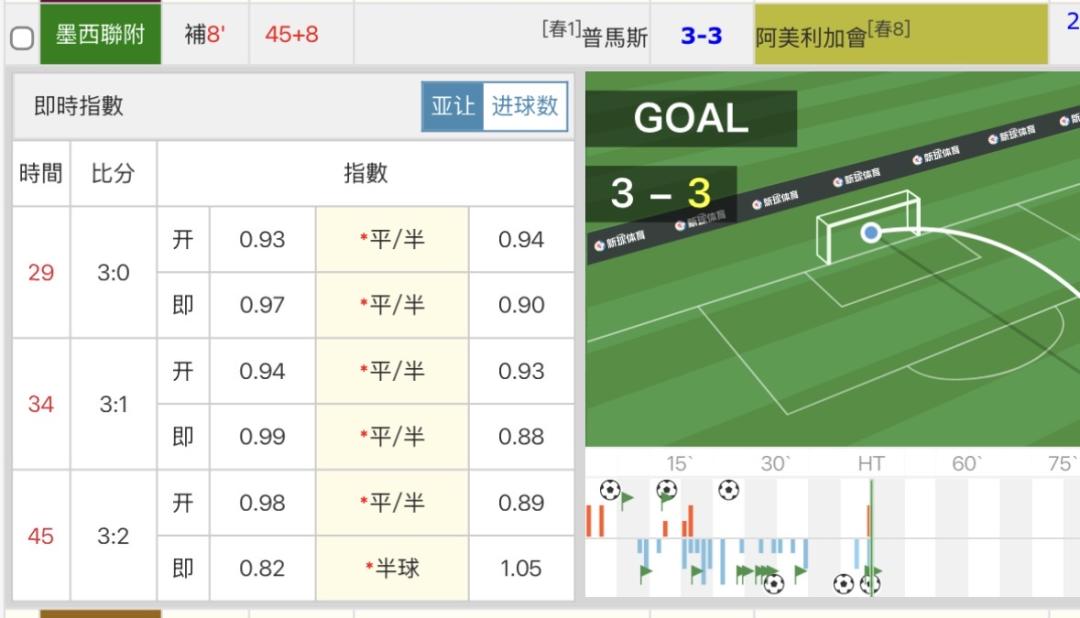The width and height of the screenshot is (1080, 618).
Task: Open the 墨西聯附 league label
Action: [x=101, y=34]
